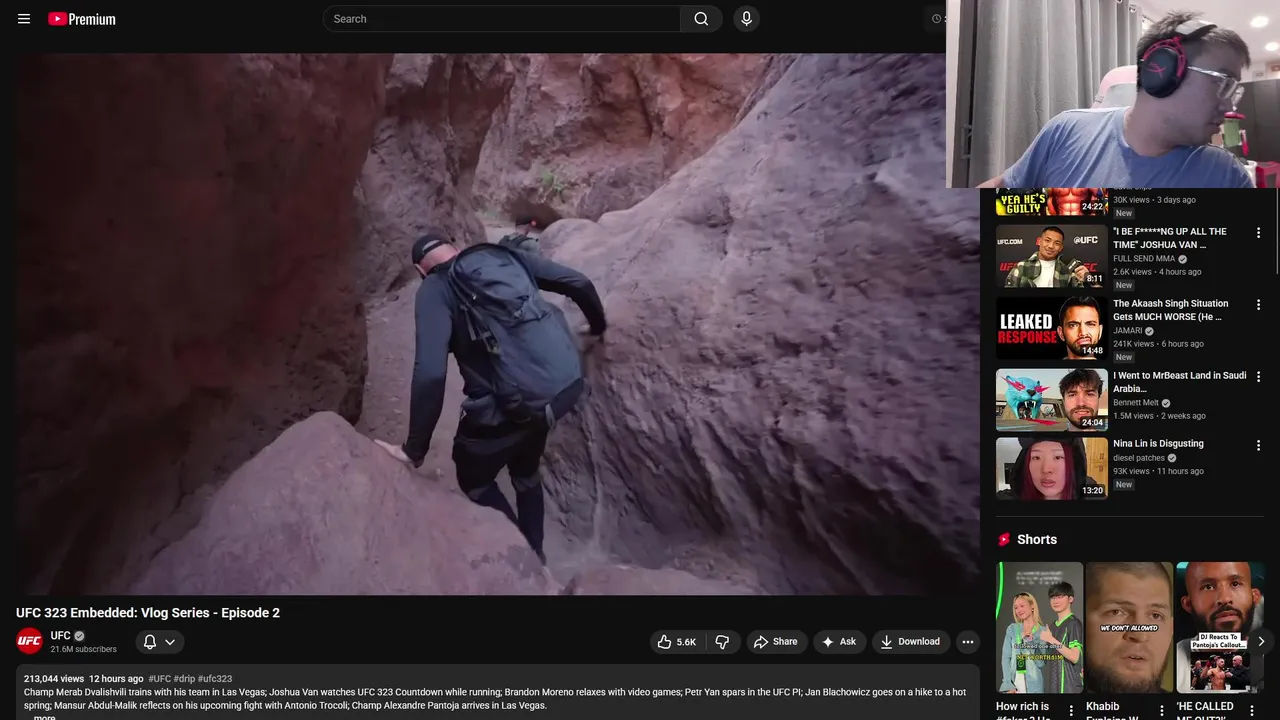Screen dimensions: 1280x720
Task: Click the Shorts section logo icon
Action: (x=1004, y=539)
